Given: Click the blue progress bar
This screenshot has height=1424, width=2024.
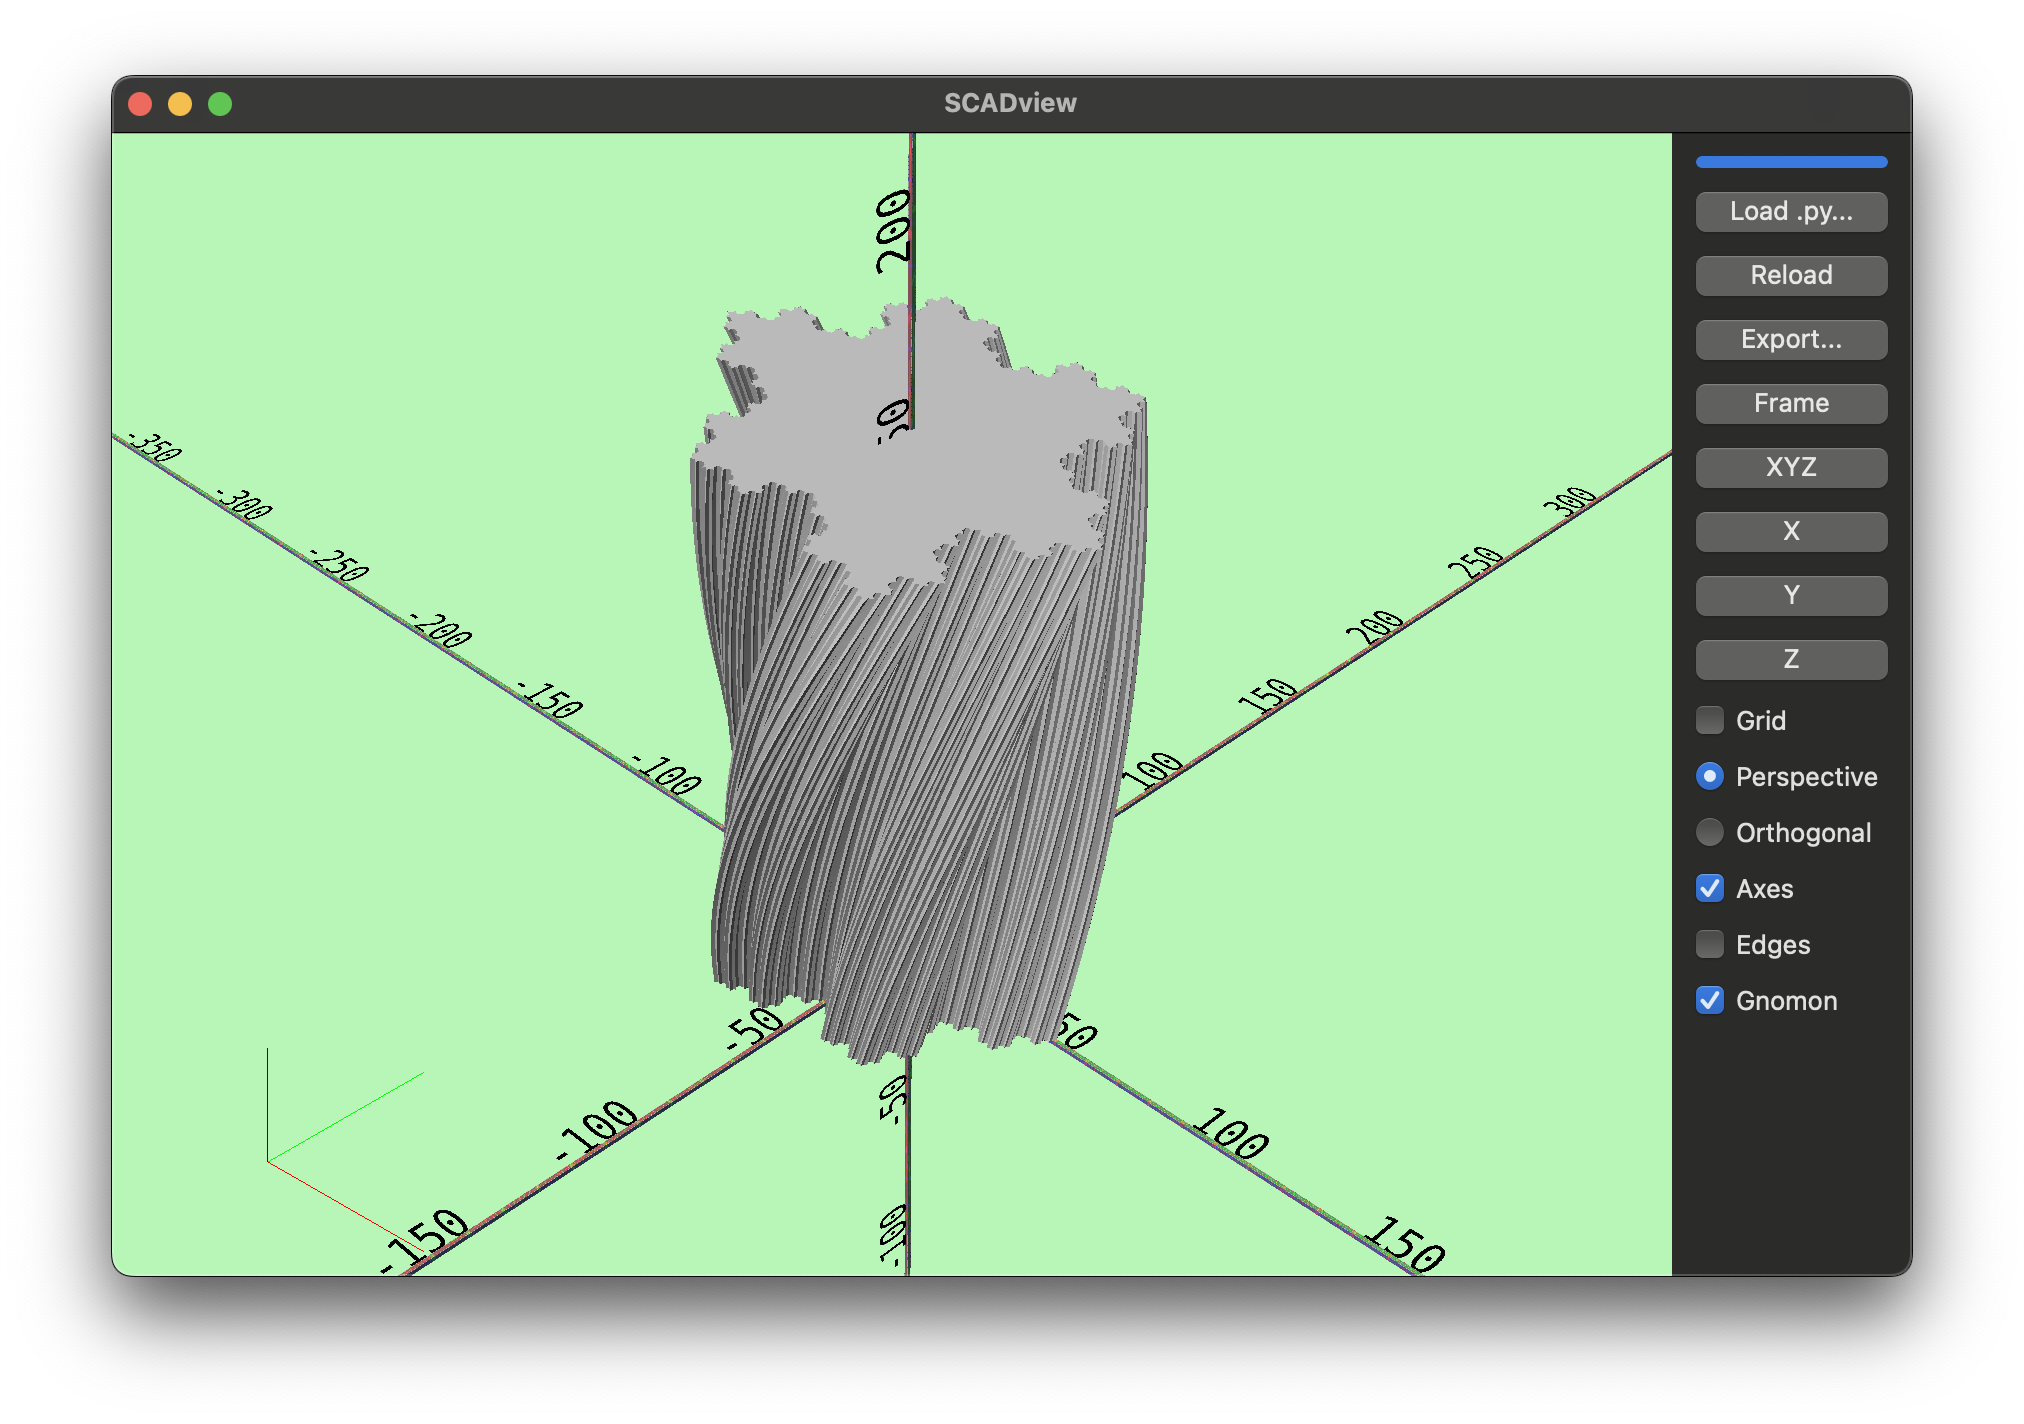Looking at the screenshot, I should click(1791, 162).
